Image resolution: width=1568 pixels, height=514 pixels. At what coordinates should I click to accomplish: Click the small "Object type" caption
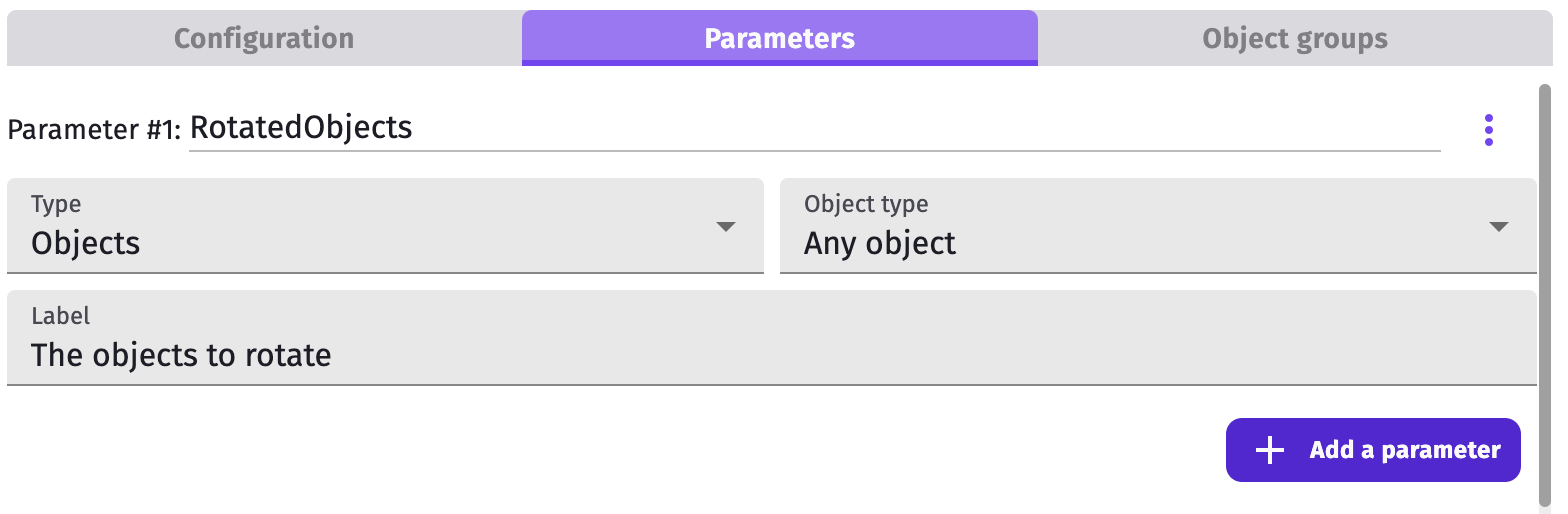(x=866, y=204)
